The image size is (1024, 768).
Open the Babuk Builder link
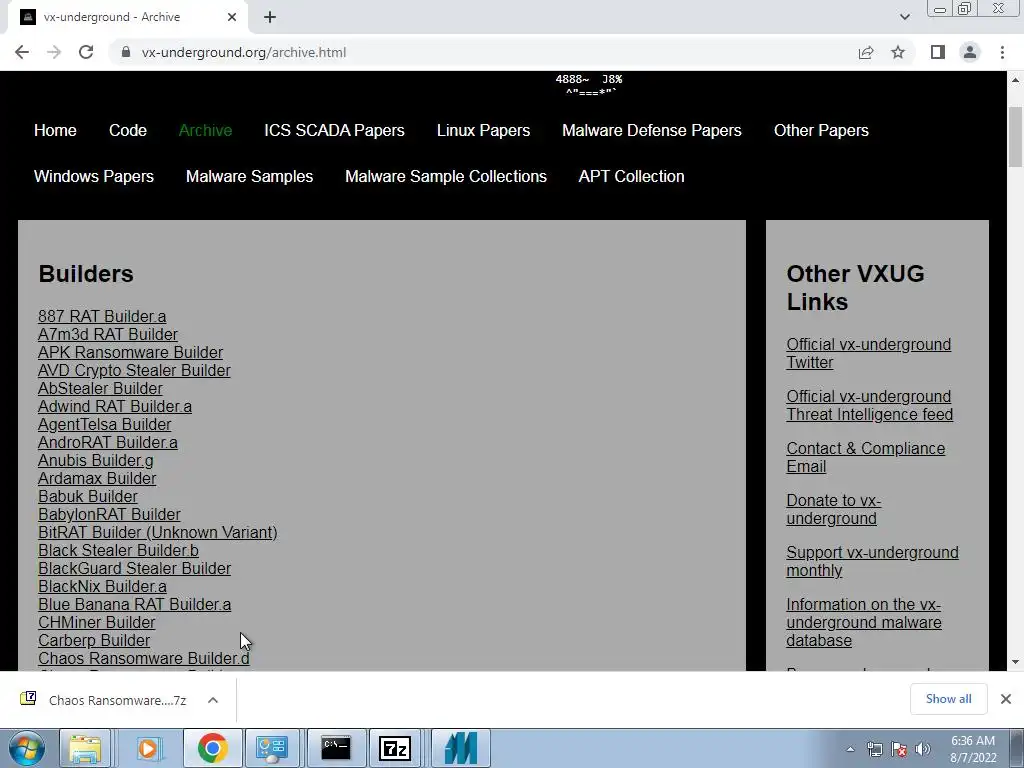tap(88, 496)
